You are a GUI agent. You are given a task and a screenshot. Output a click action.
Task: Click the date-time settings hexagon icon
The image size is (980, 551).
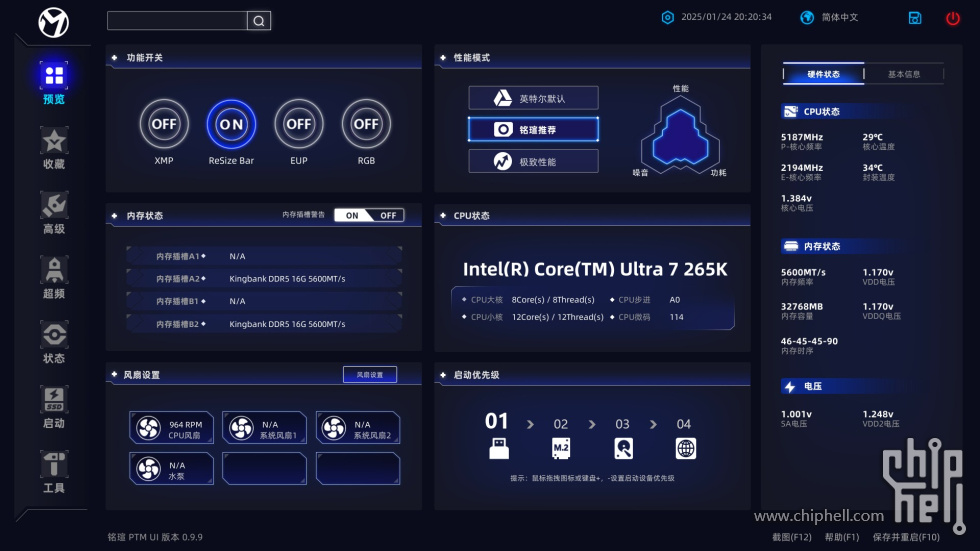click(668, 17)
